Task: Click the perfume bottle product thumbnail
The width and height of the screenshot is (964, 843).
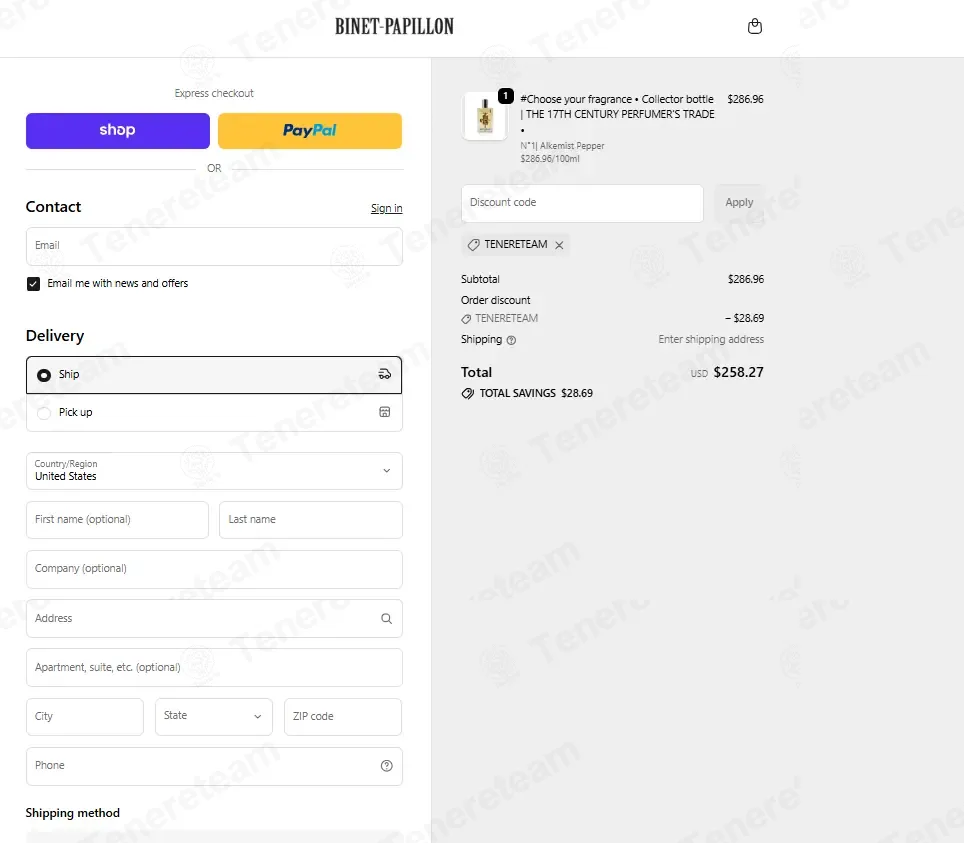Action: click(x=485, y=116)
